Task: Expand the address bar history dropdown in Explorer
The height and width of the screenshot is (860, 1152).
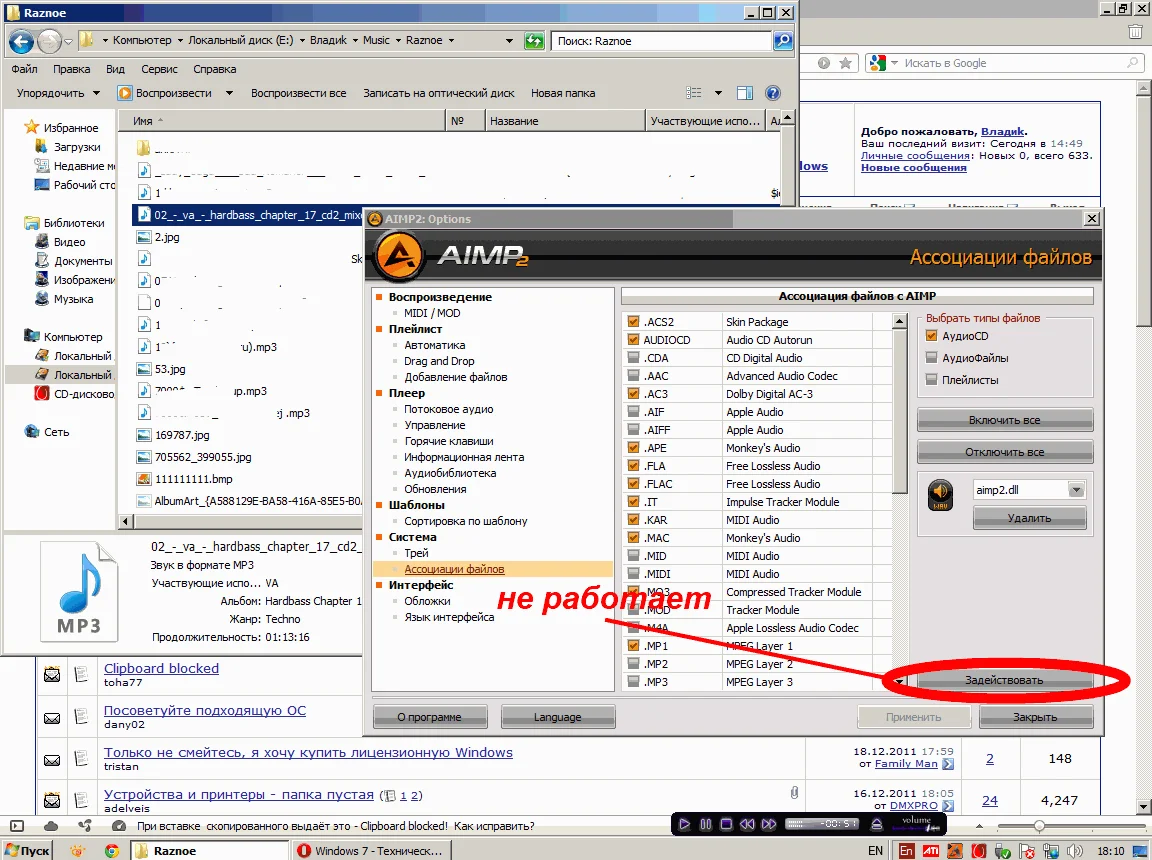Action: pos(509,41)
